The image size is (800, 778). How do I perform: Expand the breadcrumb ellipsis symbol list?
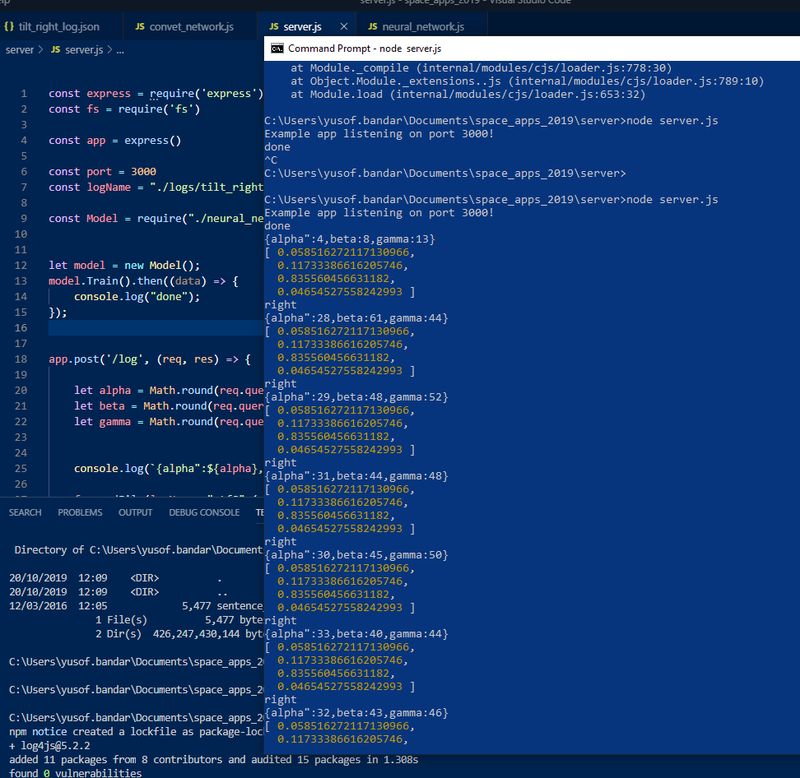(x=120, y=49)
